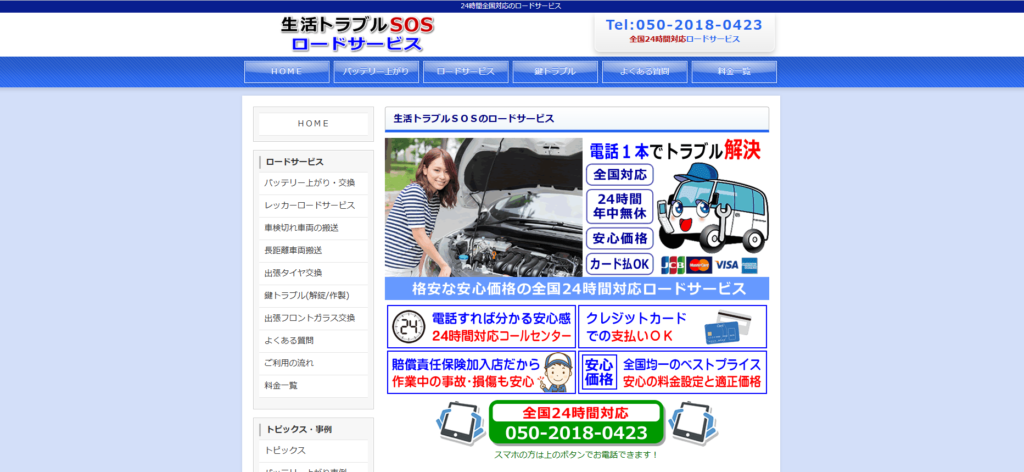1024x472 pixels.
Task: Click the 安心価格 badge icon
Action: tap(599, 372)
